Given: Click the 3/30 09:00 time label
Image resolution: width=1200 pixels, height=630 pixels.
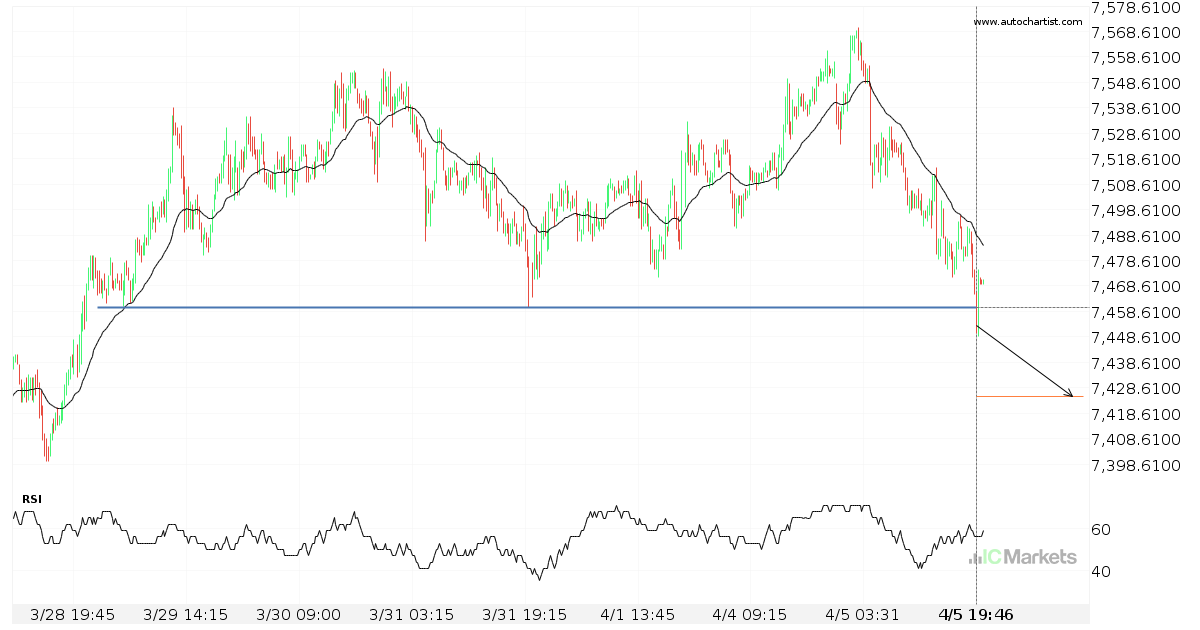Looking at the screenshot, I should tap(298, 614).
